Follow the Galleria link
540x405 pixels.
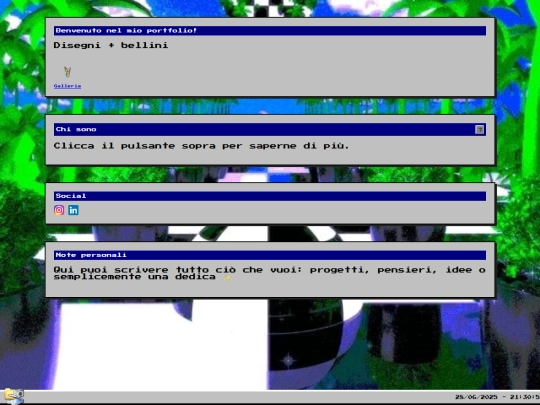coord(68,86)
